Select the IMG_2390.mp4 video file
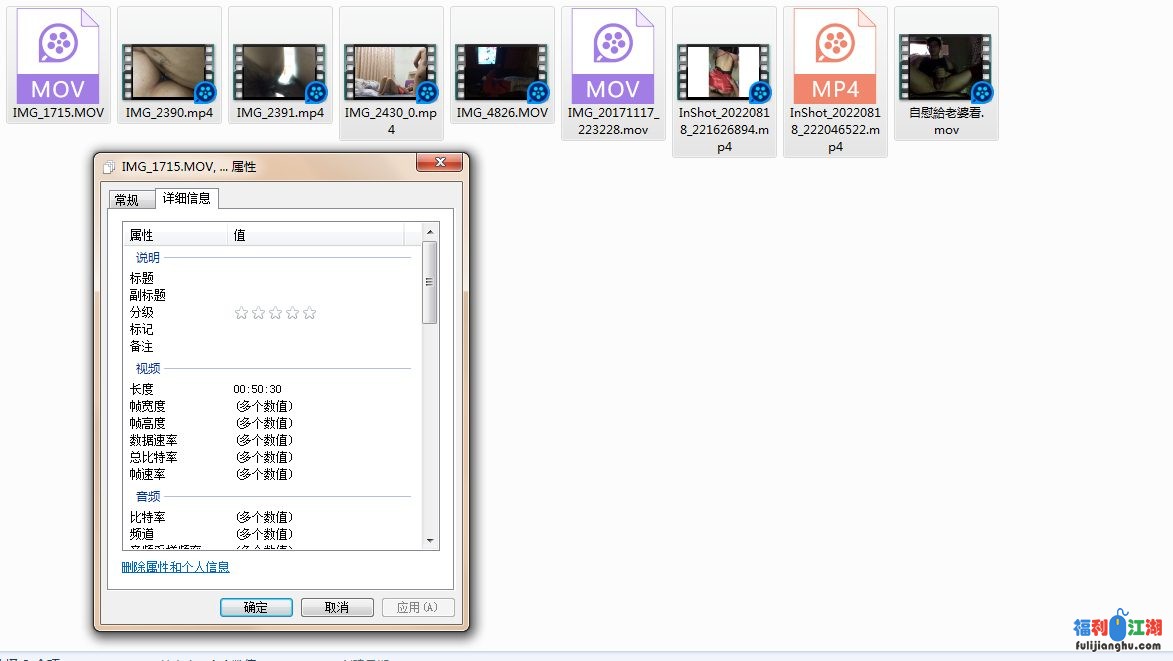The height and width of the screenshot is (661, 1173). coord(169,70)
